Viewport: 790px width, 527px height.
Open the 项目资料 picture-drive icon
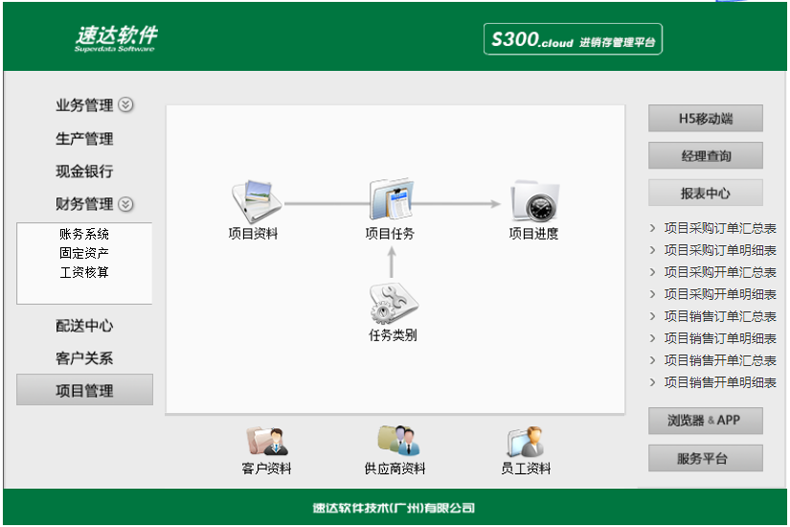pos(256,202)
